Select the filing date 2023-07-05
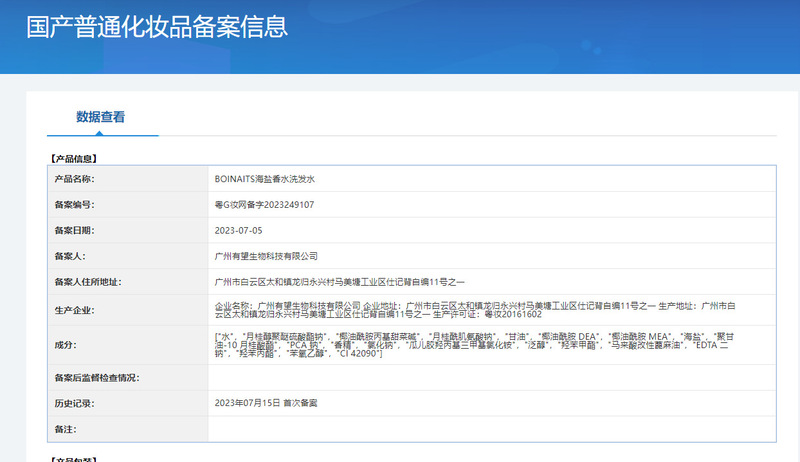The width and height of the screenshot is (800, 462). click(238, 230)
